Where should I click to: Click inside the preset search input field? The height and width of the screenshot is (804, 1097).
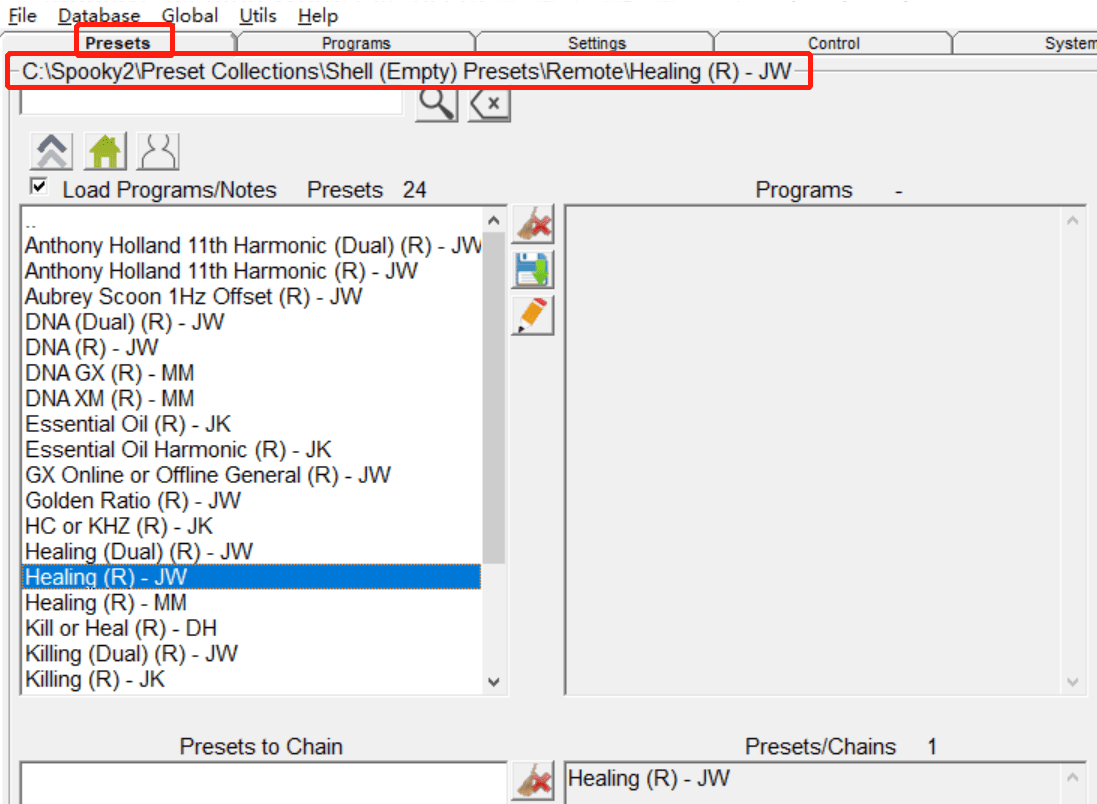coord(210,102)
